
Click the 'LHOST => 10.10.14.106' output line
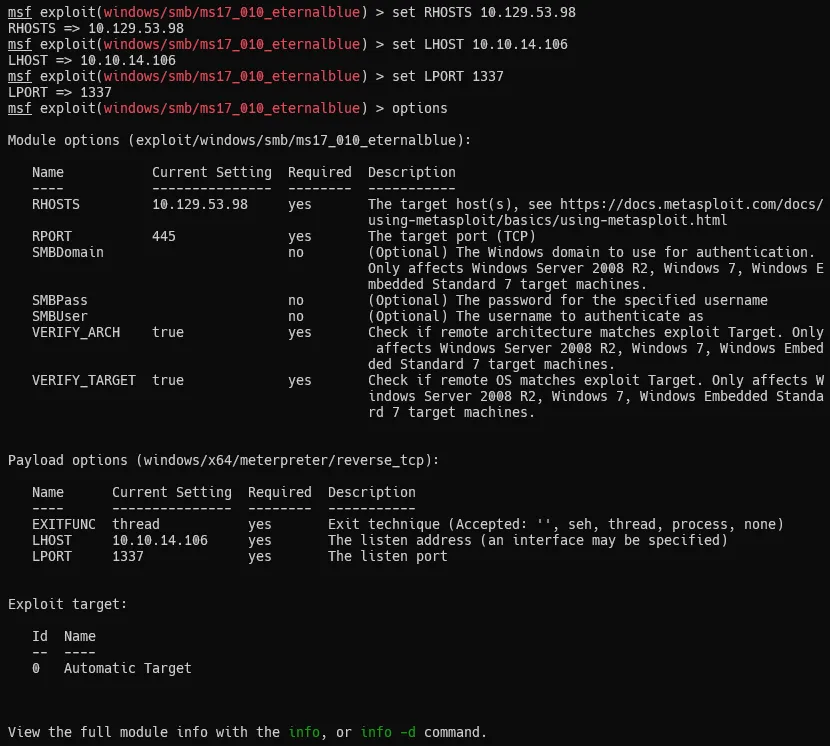pos(92,60)
